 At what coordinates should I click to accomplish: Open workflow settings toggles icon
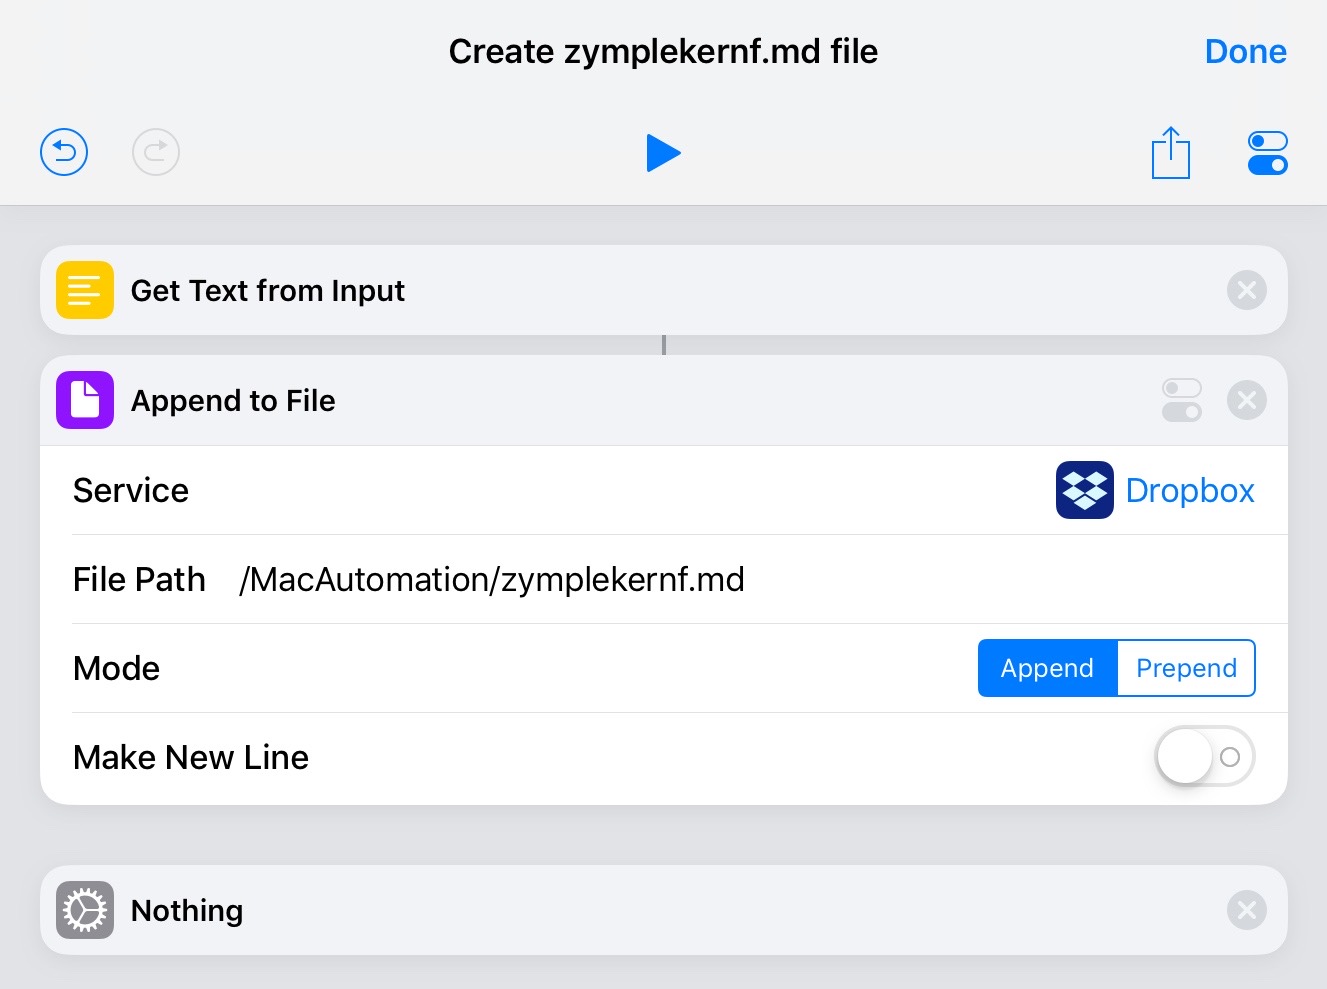(x=1268, y=153)
